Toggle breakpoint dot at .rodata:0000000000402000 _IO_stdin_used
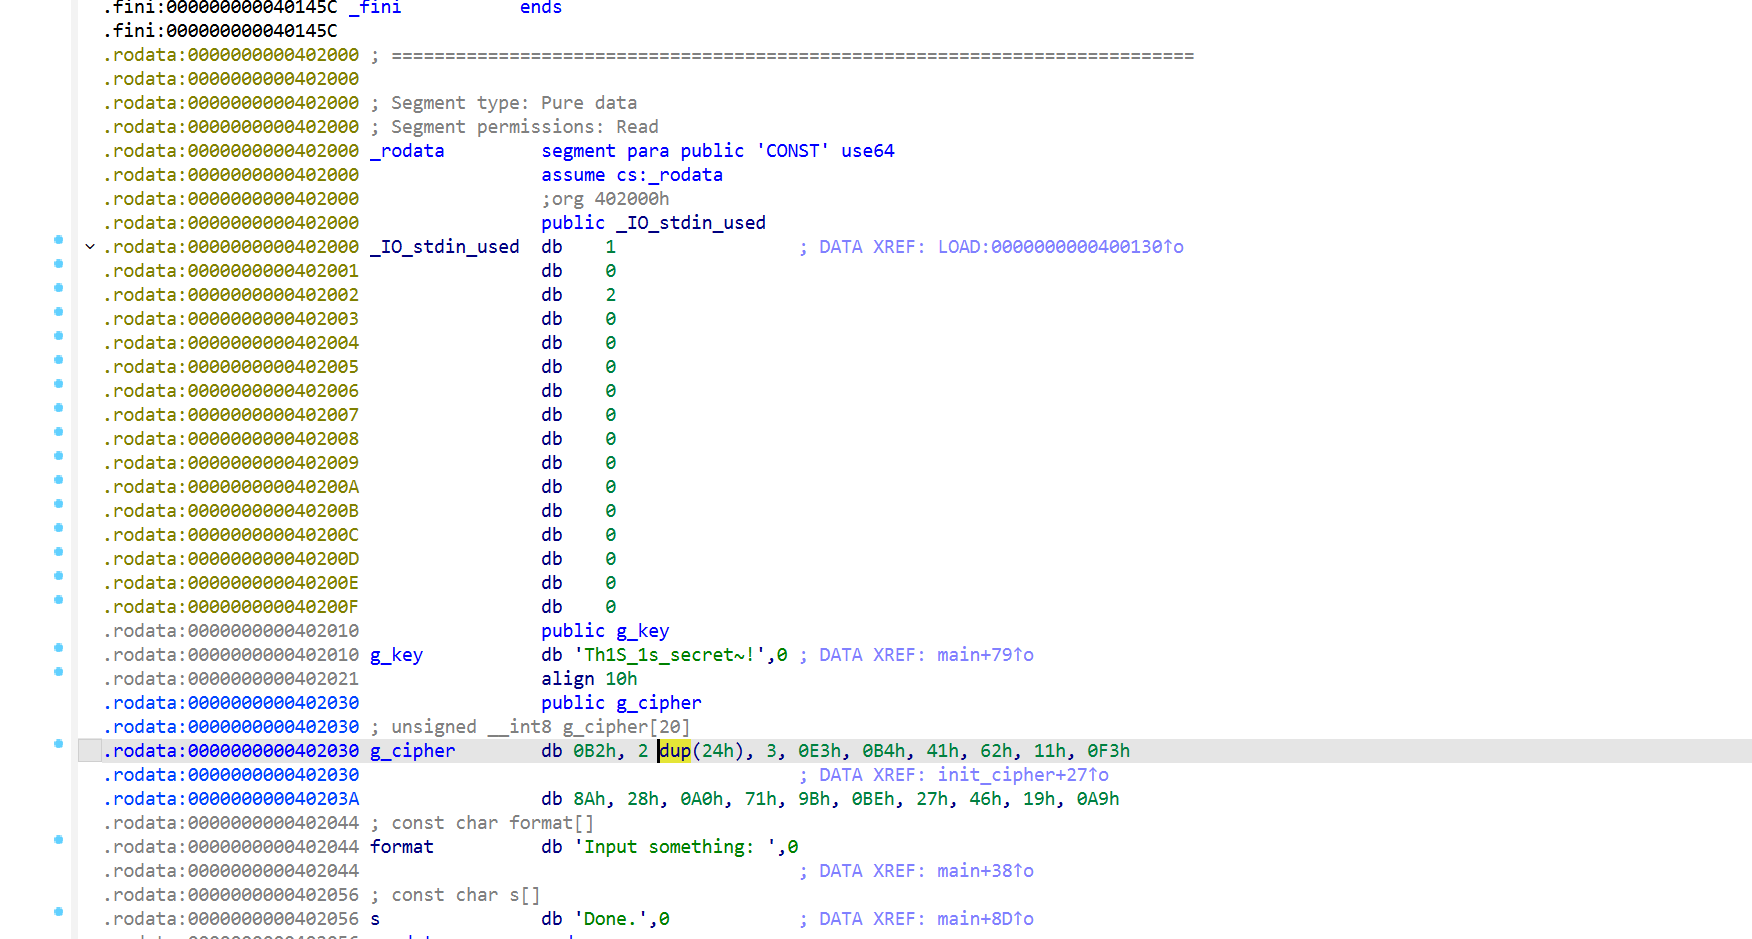The image size is (1752, 939). 58,240
